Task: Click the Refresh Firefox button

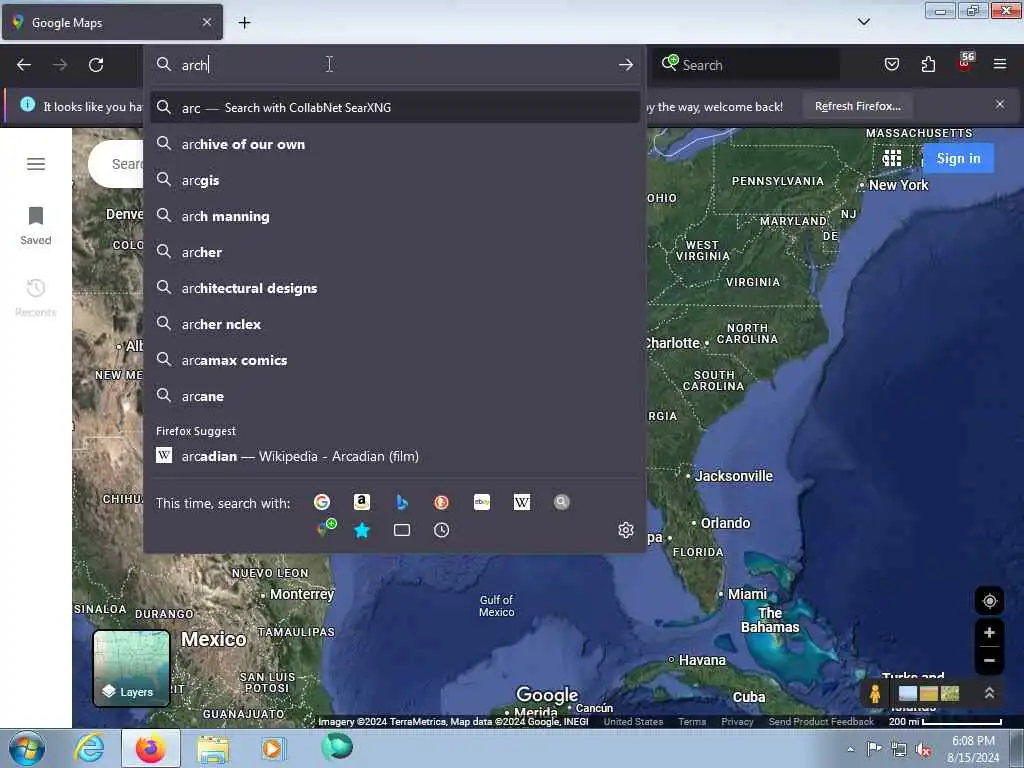Action: pos(857,106)
